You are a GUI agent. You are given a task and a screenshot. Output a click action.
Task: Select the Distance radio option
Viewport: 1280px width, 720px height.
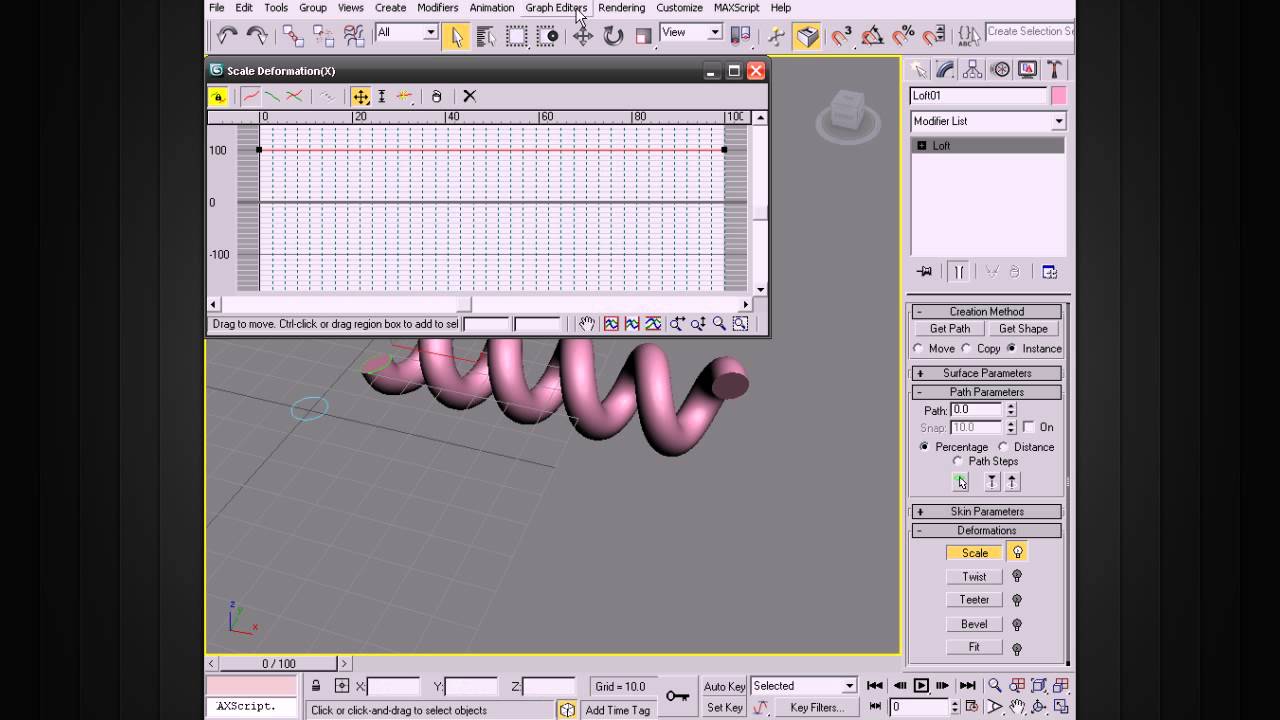(x=1003, y=447)
